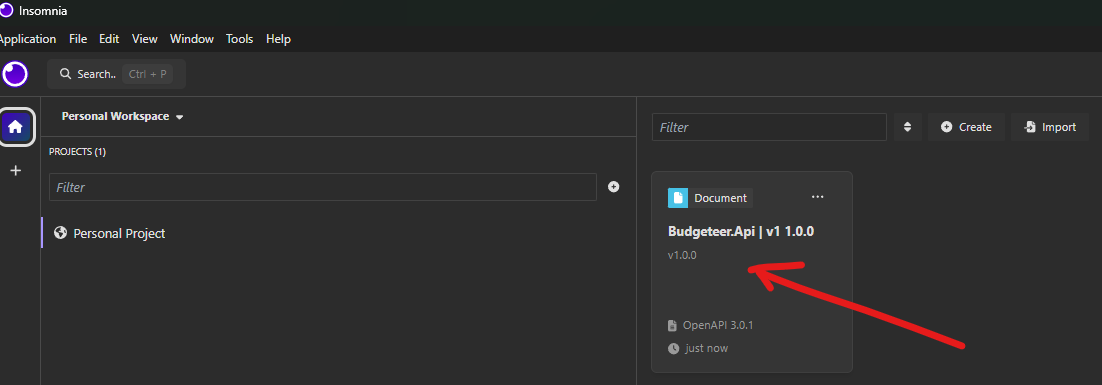Click the globe icon beside Personal Project
This screenshot has height=385, width=1102.
[60, 233]
